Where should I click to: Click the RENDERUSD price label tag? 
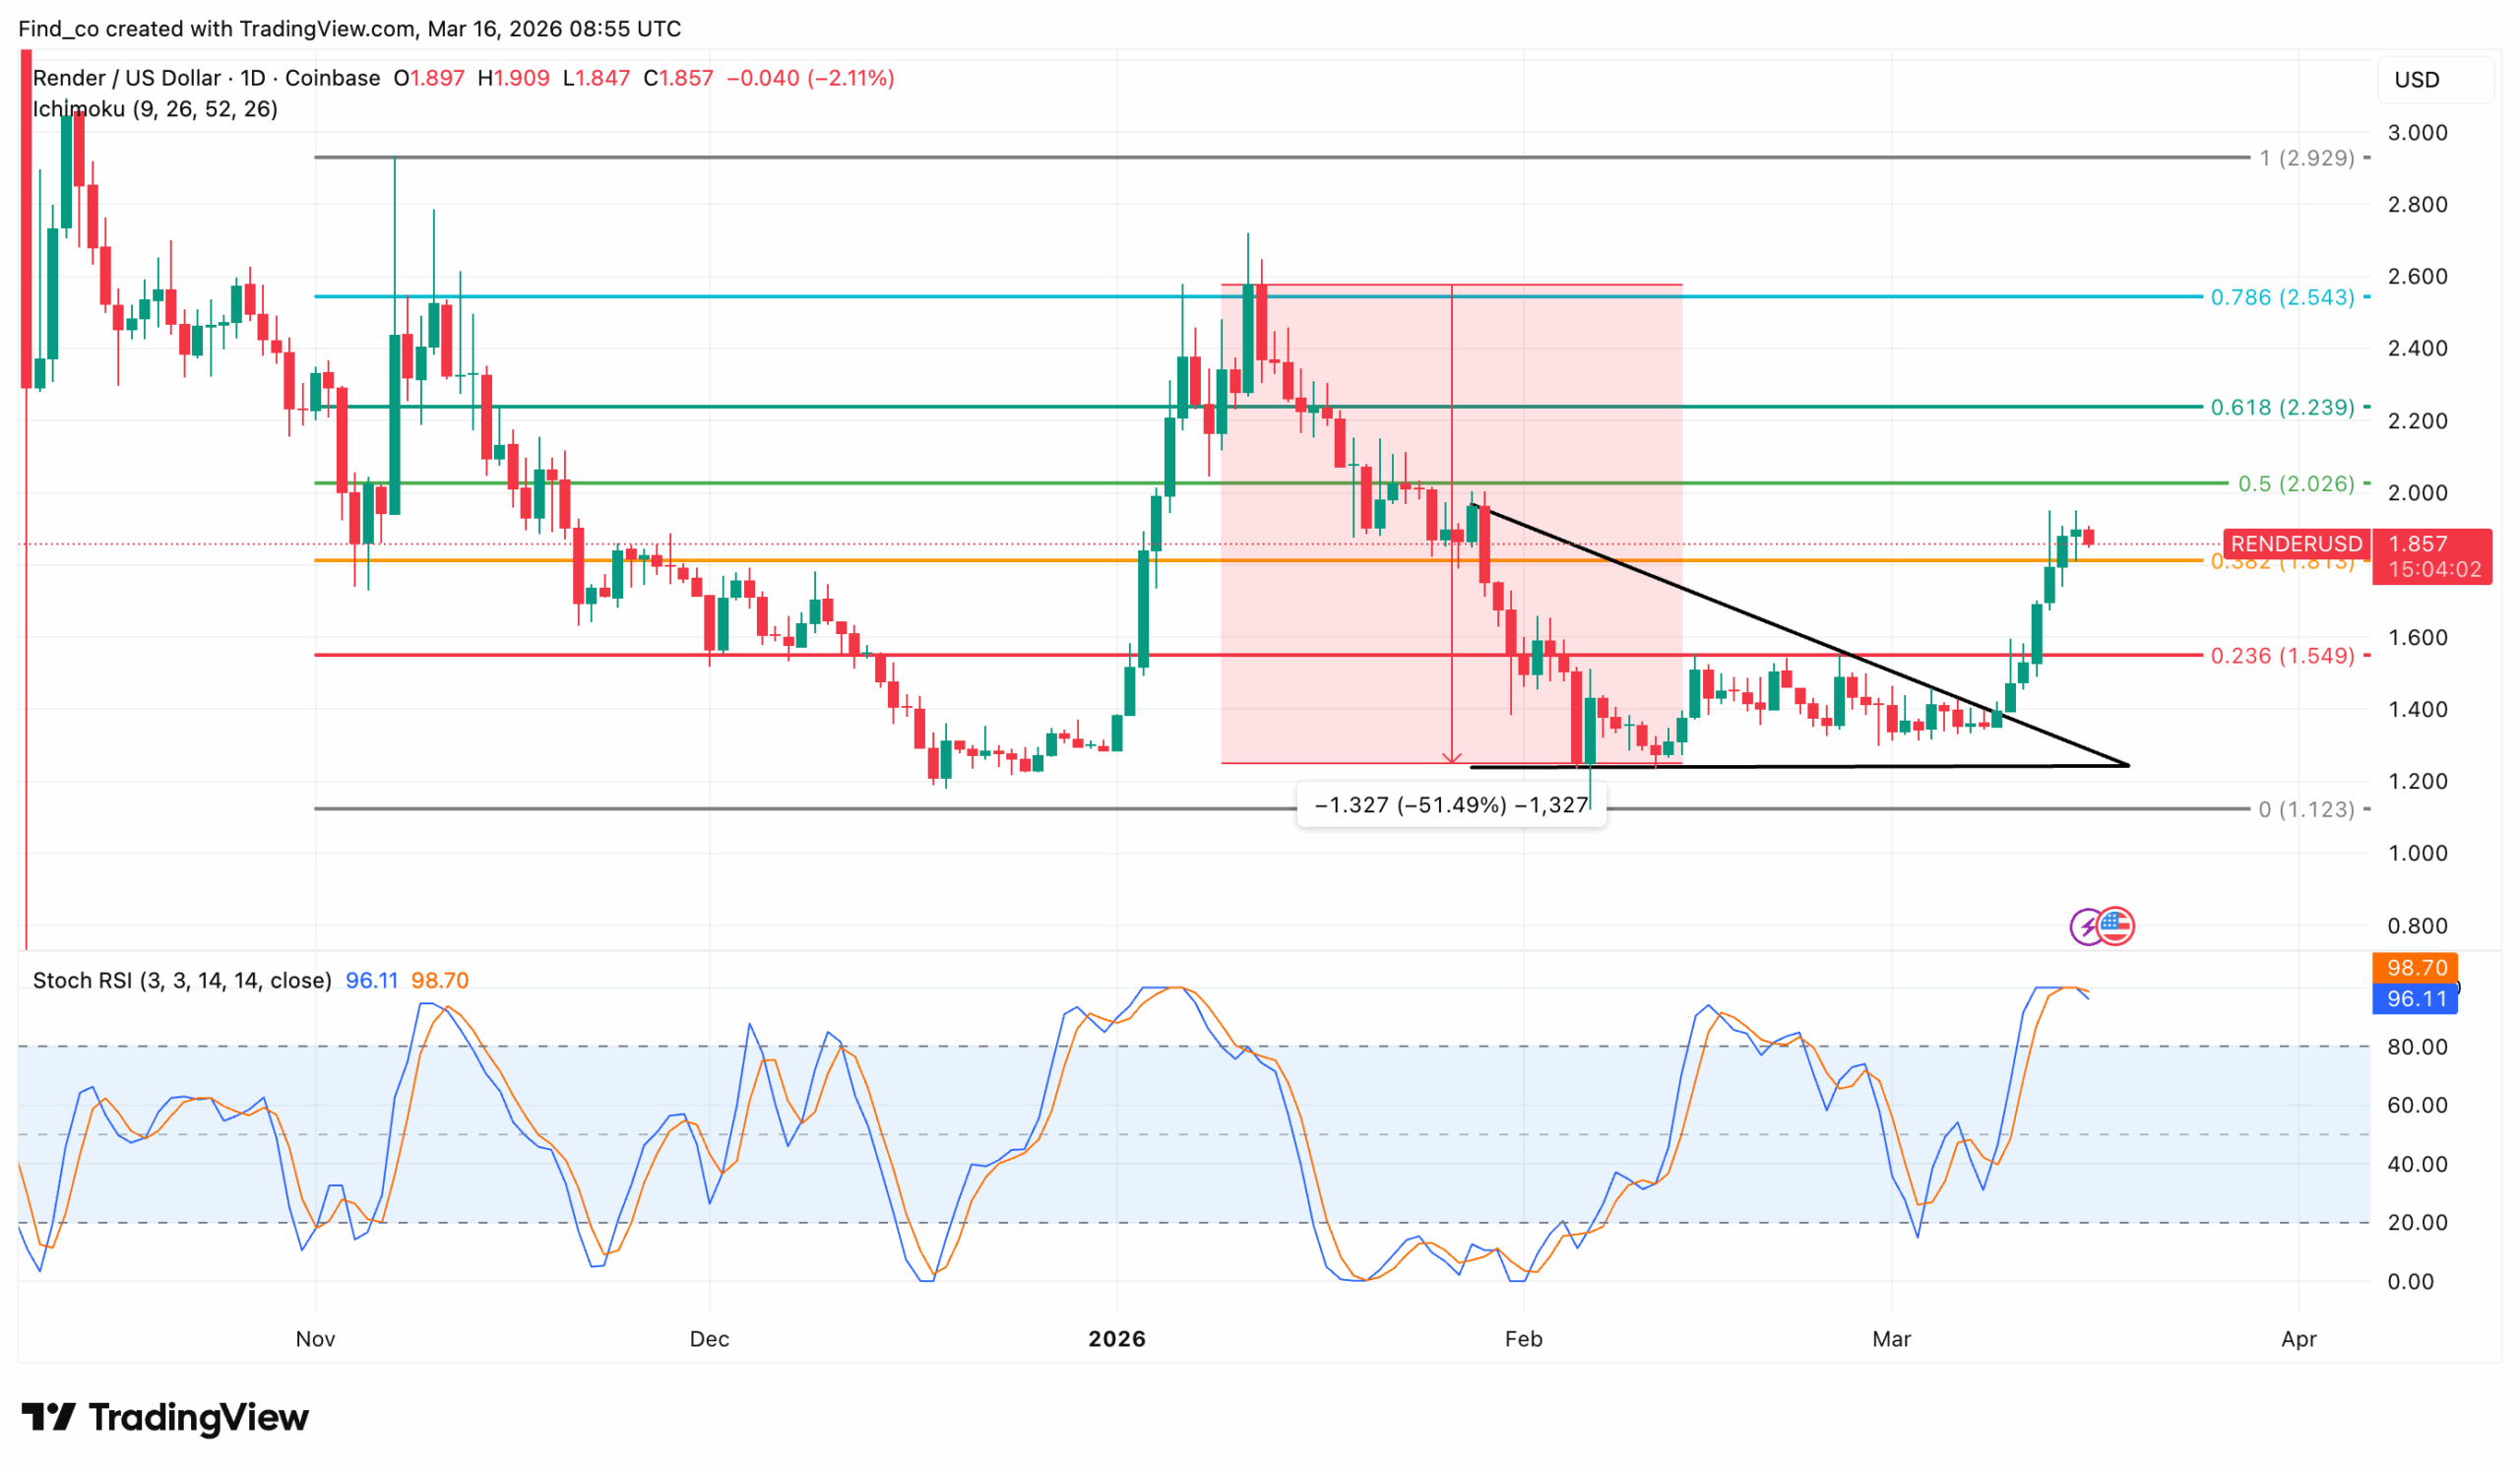click(x=2297, y=543)
